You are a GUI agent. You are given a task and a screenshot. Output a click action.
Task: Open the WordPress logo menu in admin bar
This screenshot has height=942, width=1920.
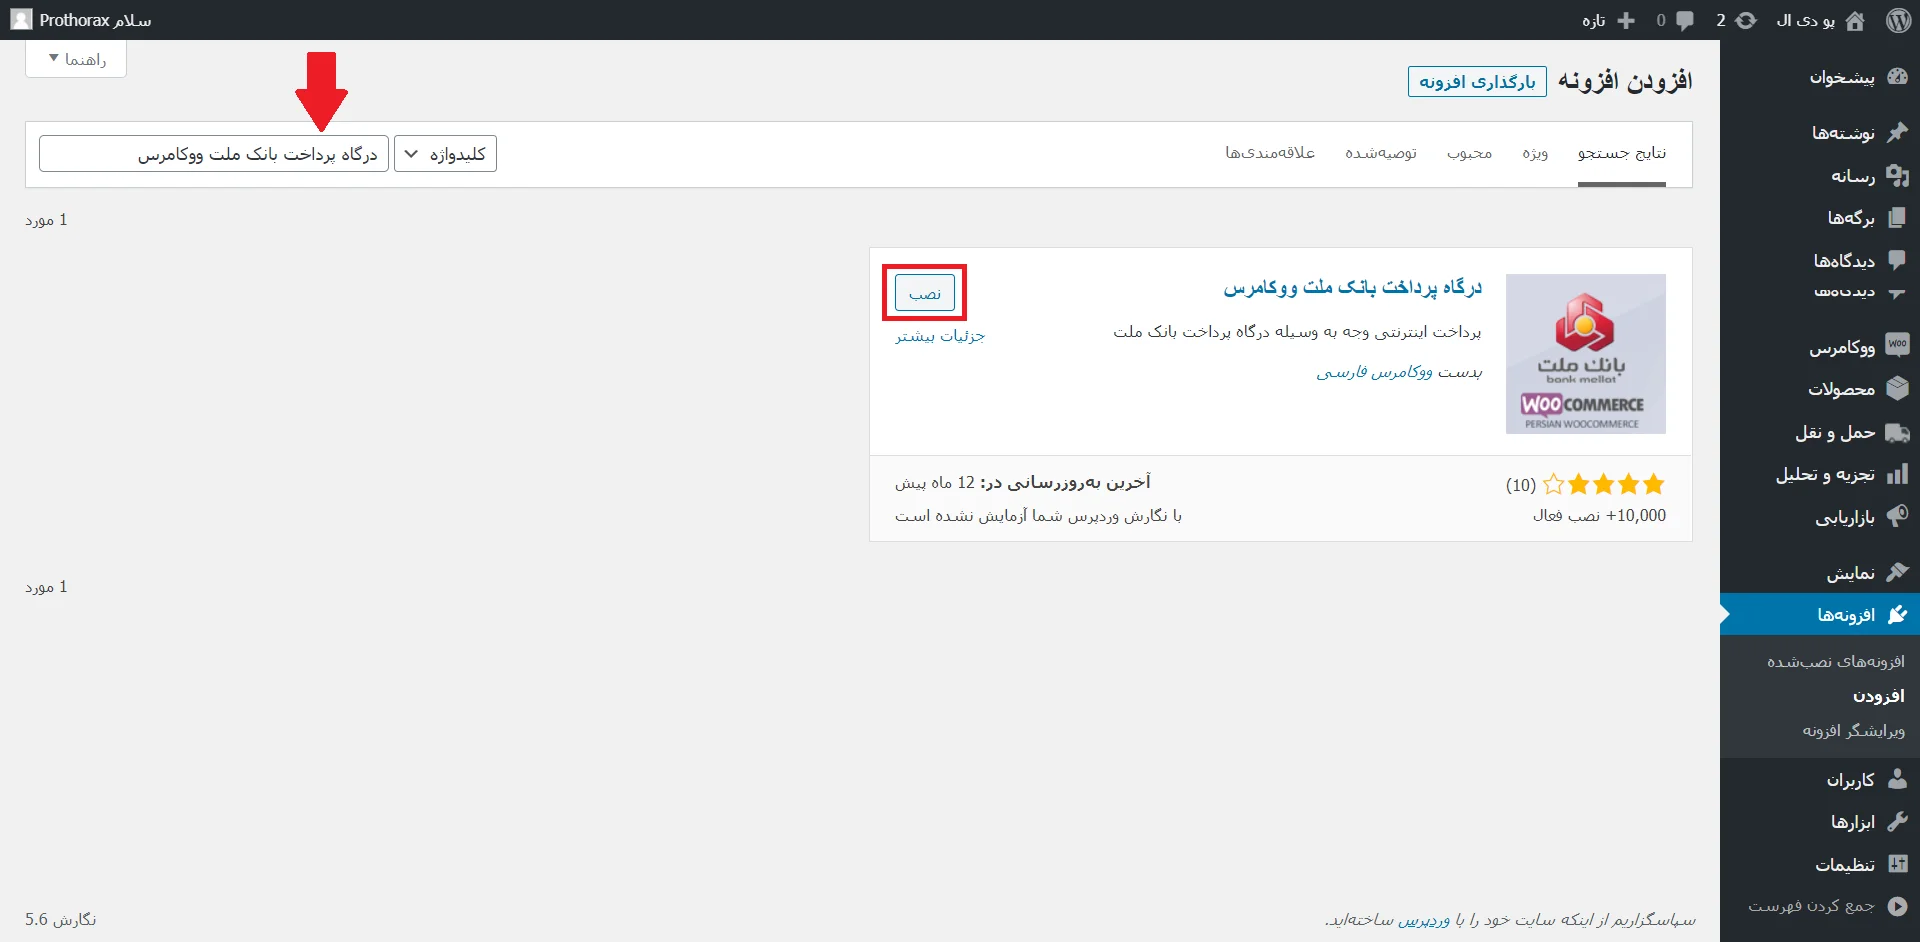click(x=1899, y=19)
